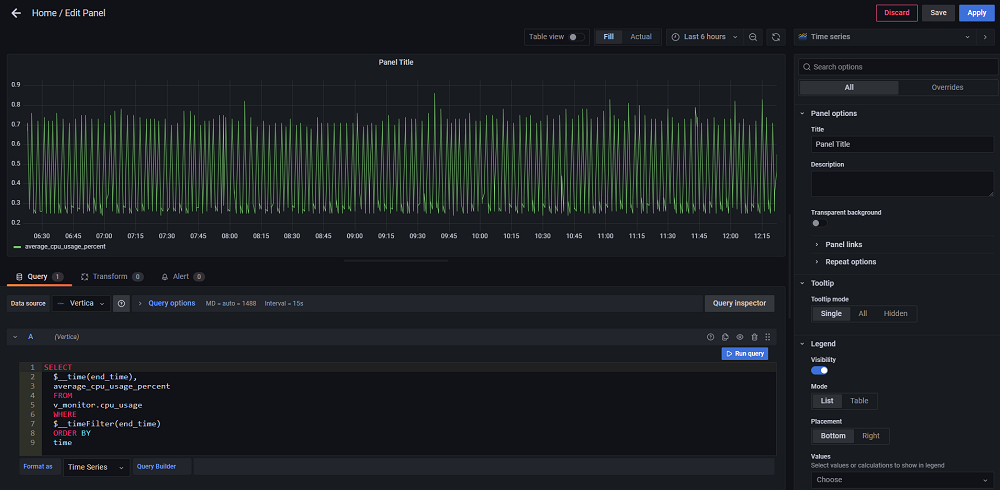This screenshot has height=490, width=1000.
Task: Set tooltip mode to Hidden
Action: [x=895, y=313]
